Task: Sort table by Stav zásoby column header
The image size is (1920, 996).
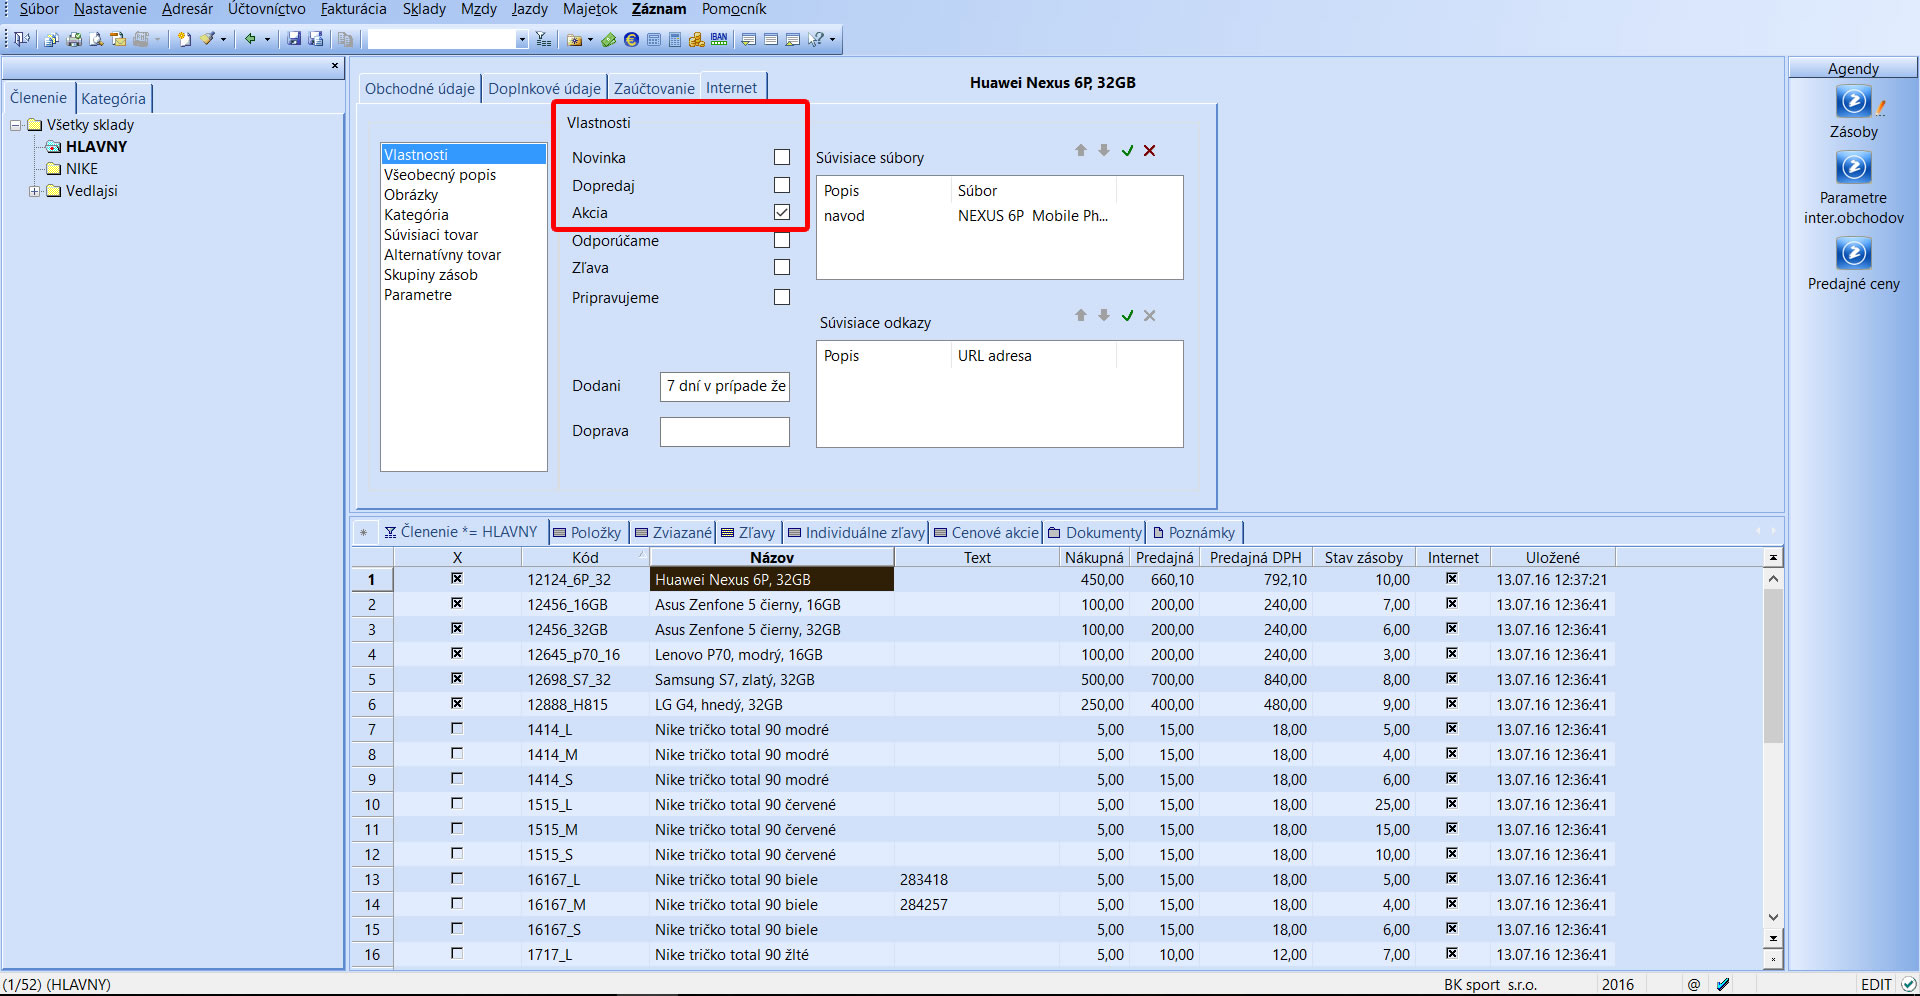Action: pos(1363,557)
